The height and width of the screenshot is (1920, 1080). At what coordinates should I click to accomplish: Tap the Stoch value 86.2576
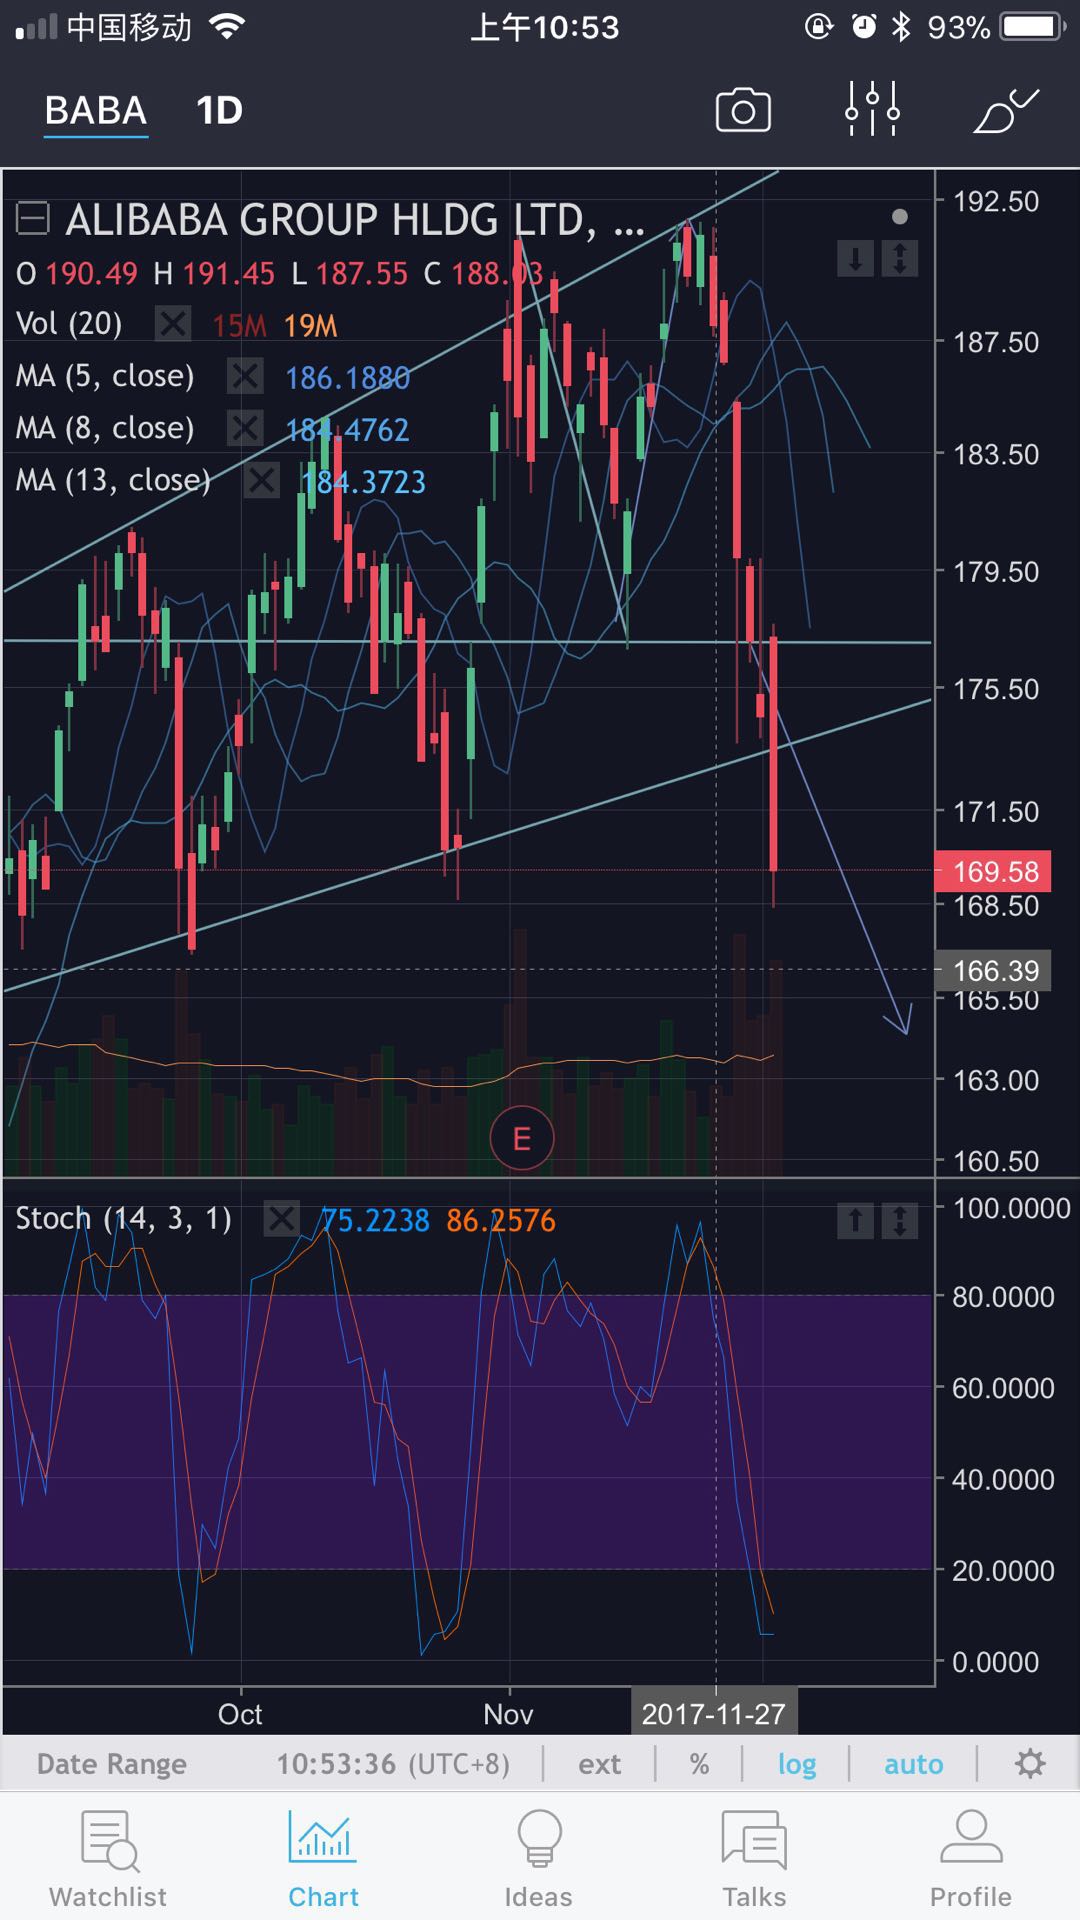point(501,1220)
